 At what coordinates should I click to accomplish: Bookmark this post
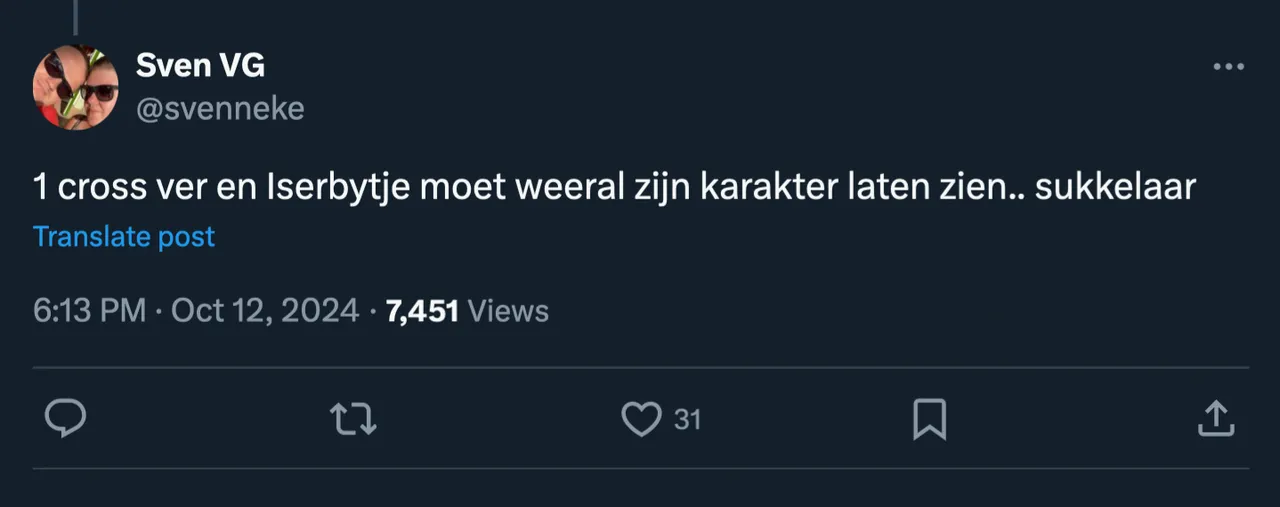click(929, 419)
